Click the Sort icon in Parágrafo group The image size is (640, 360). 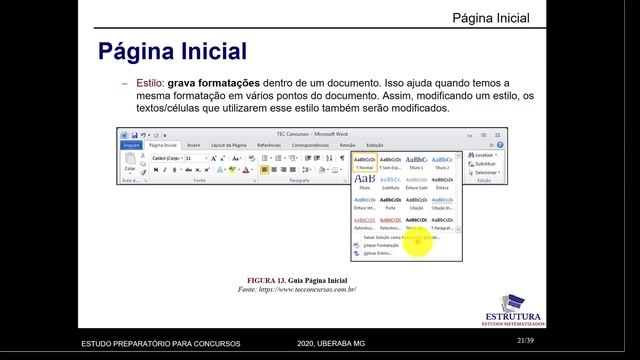tap(329, 158)
